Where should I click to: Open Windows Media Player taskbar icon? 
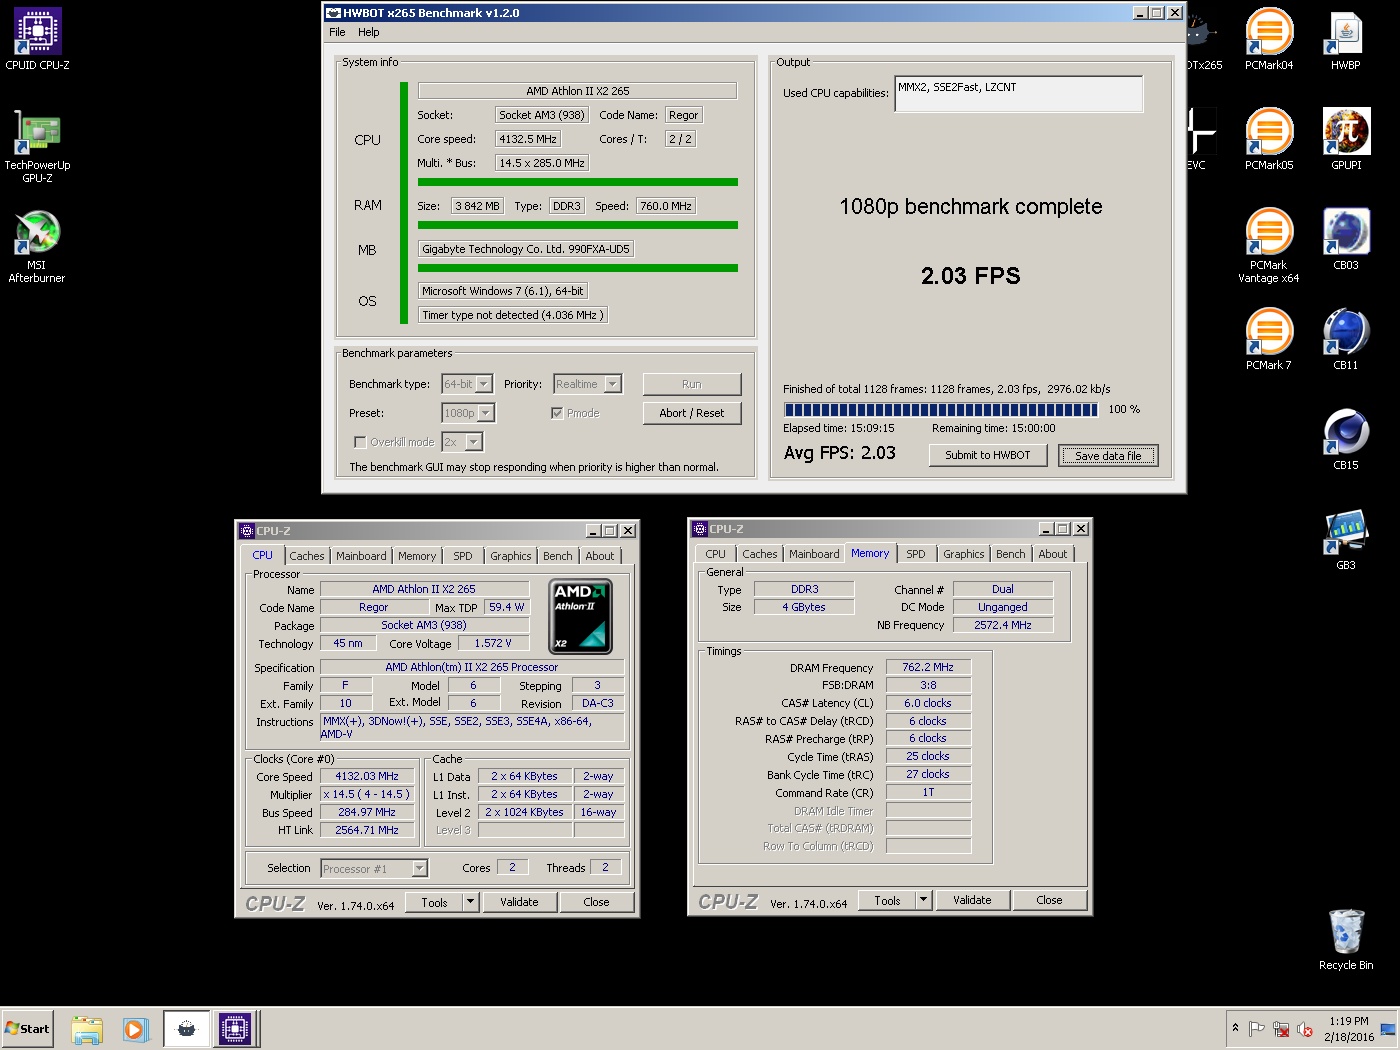(136, 1029)
